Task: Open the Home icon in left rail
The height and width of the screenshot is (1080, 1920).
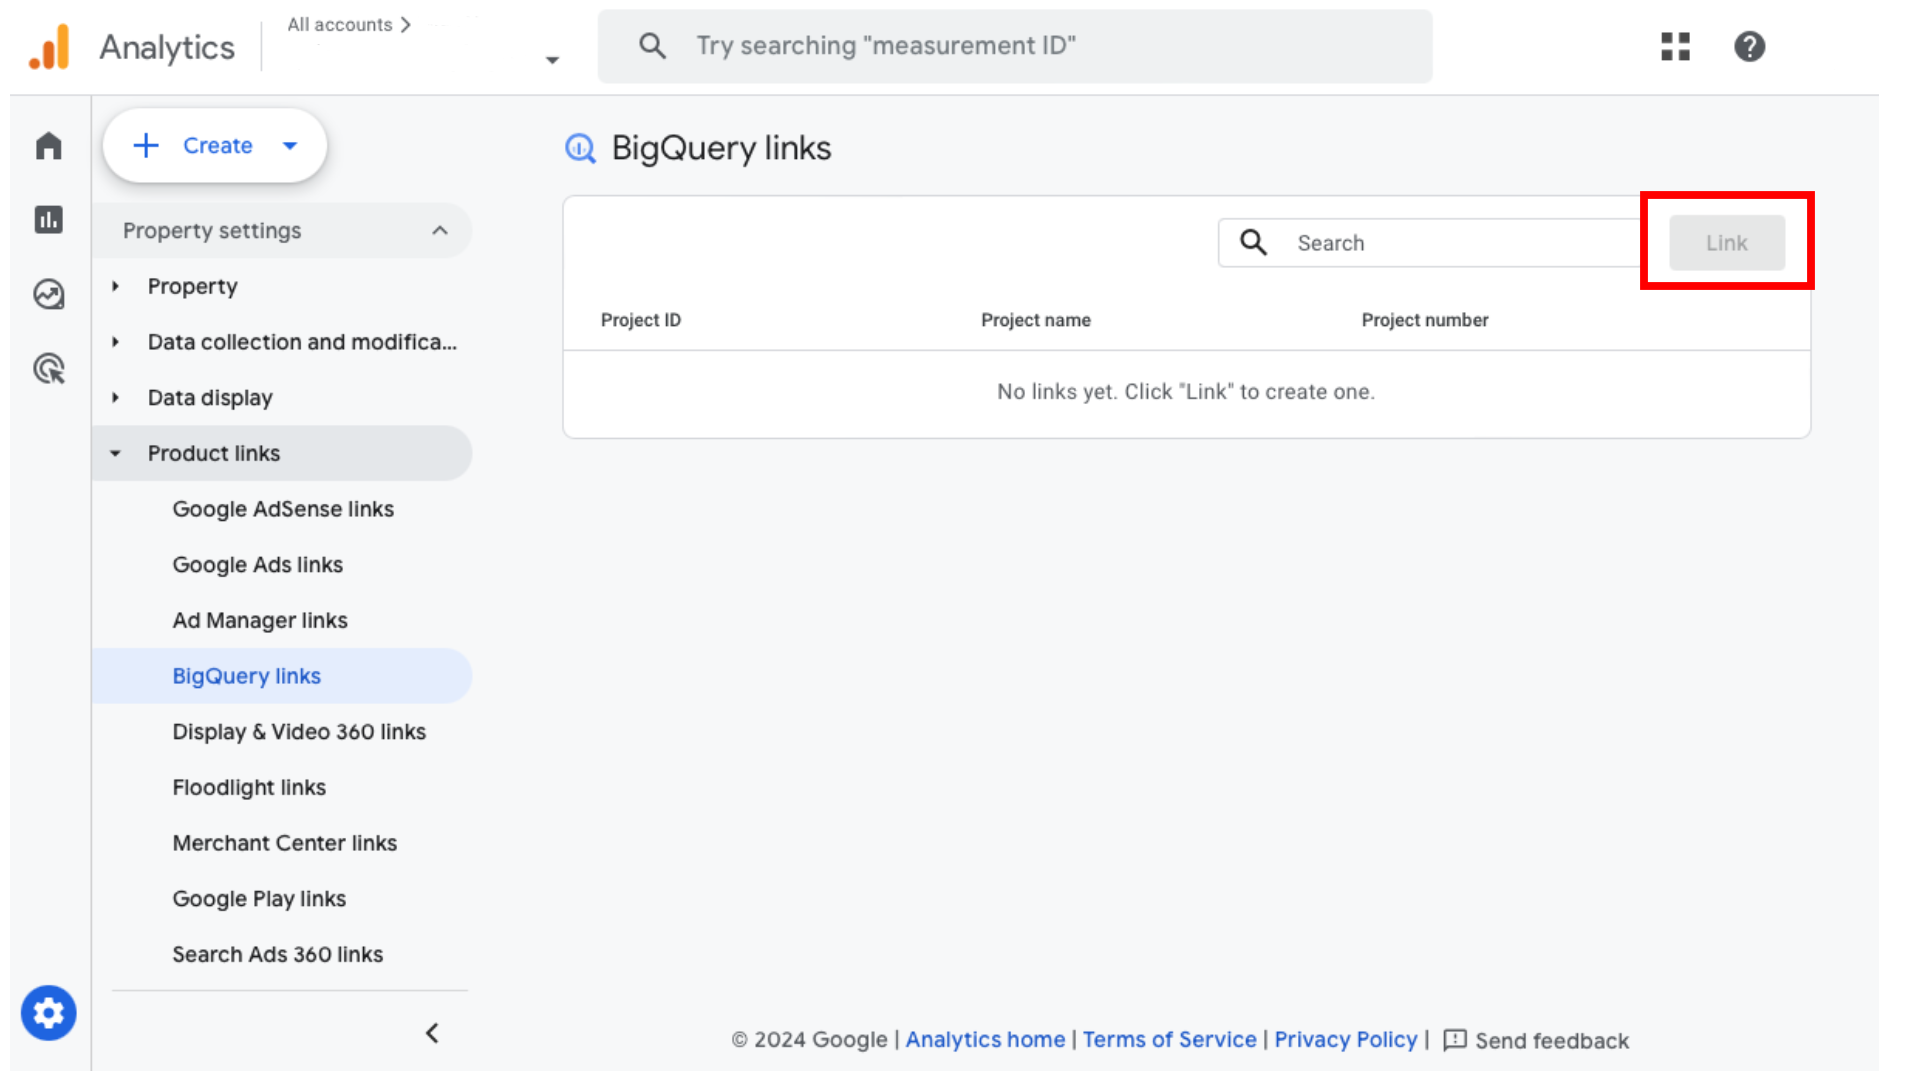Action: click(x=48, y=146)
